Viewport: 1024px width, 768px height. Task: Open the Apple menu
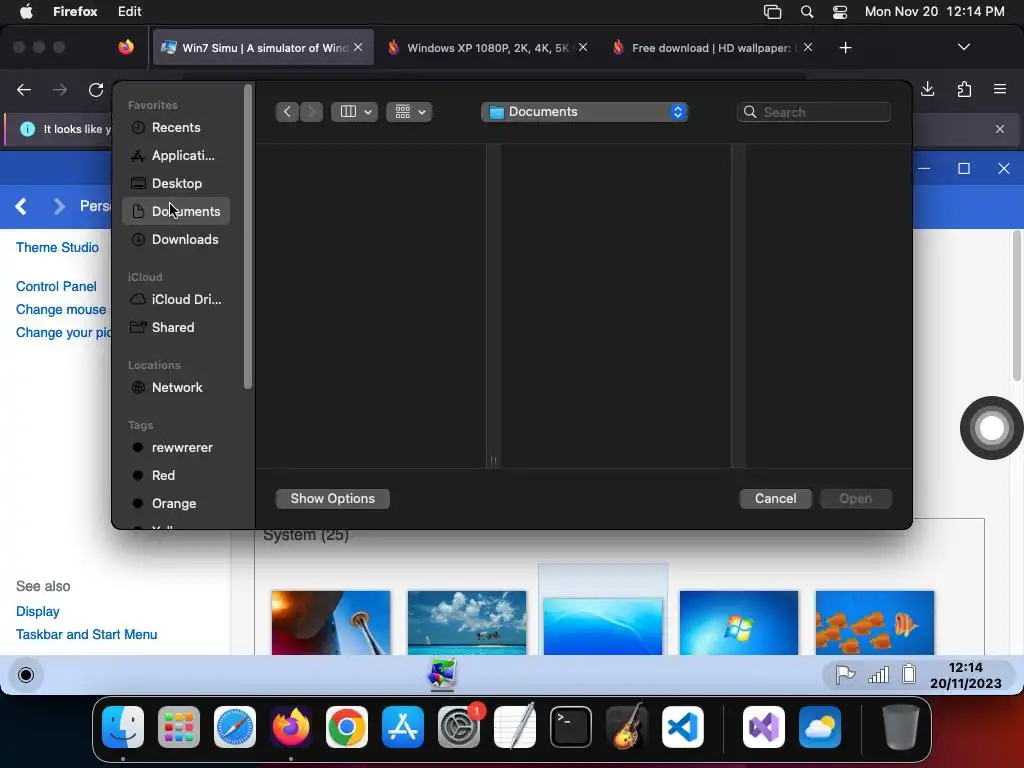click(26, 12)
